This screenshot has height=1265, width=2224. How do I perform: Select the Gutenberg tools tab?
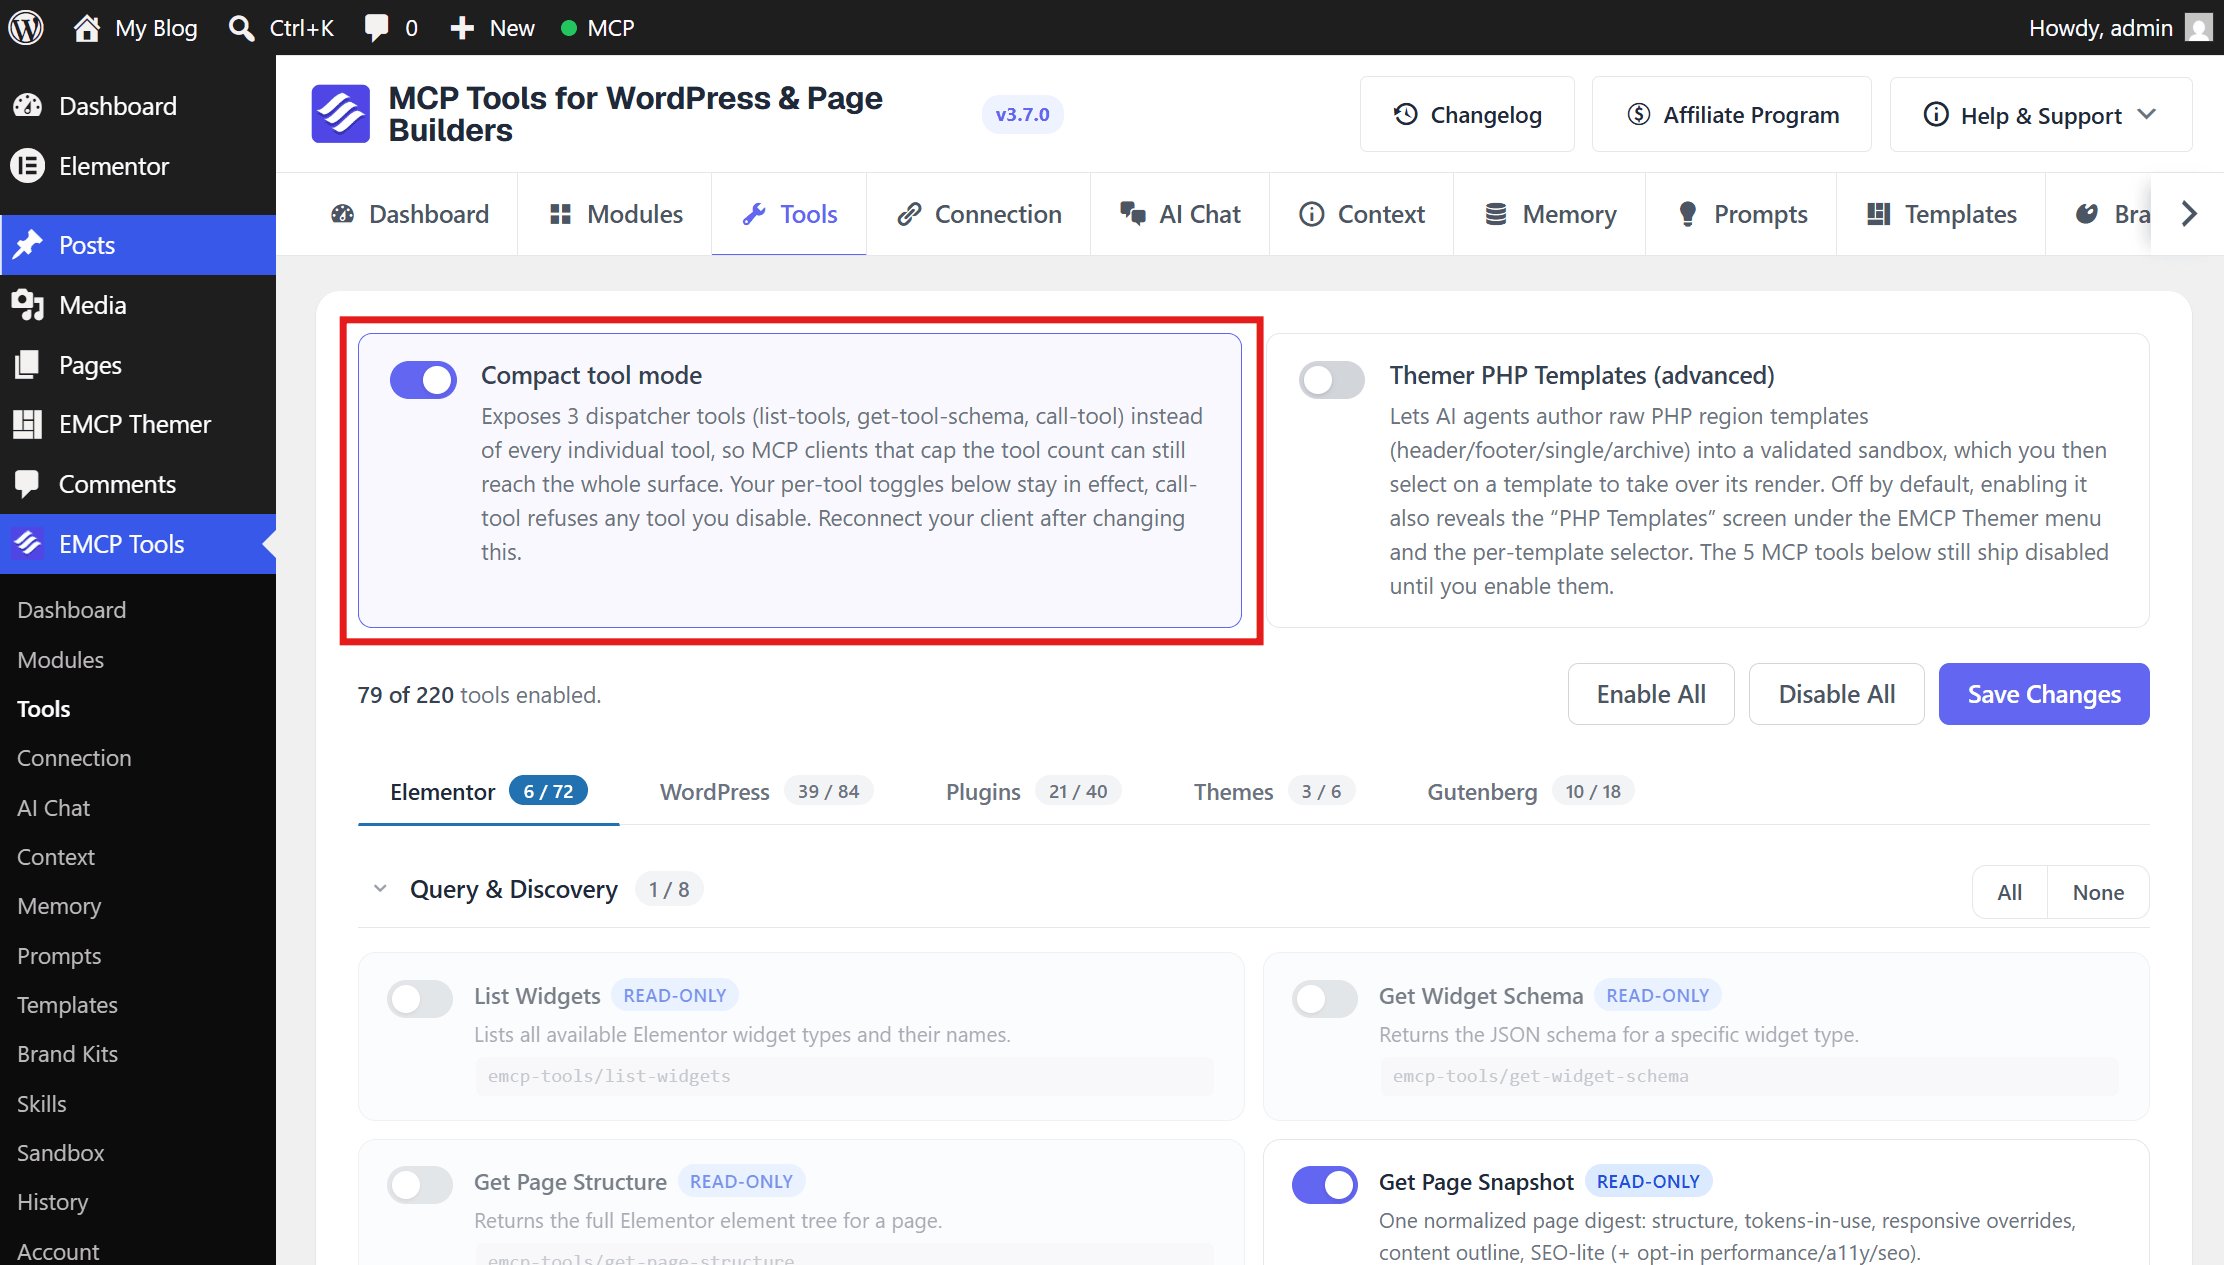(x=1530, y=792)
